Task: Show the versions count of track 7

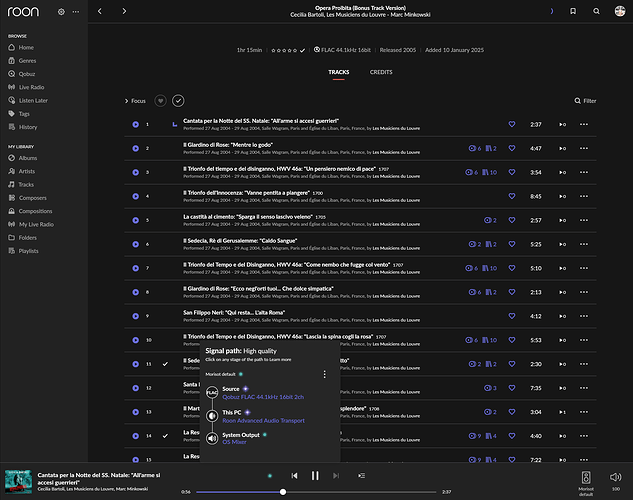Action: pyautogui.click(x=490, y=268)
